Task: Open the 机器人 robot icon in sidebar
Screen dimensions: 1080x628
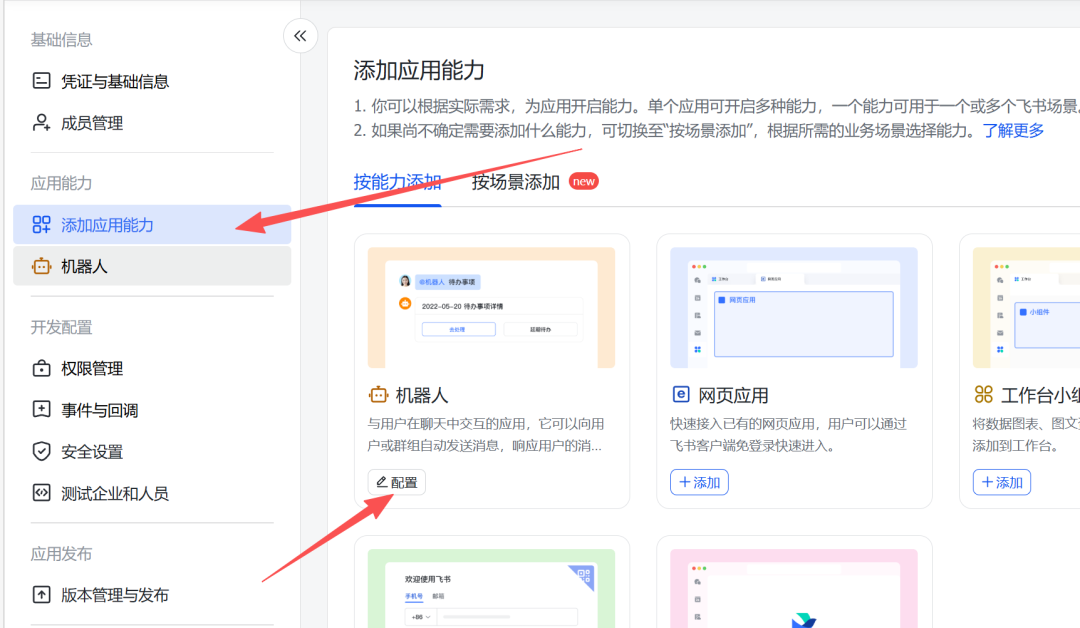Action: click(40, 265)
